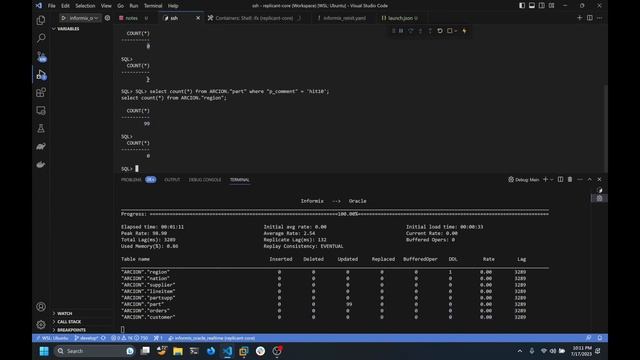Switch to the DEBUG CONSOLE panel tab

point(205,180)
